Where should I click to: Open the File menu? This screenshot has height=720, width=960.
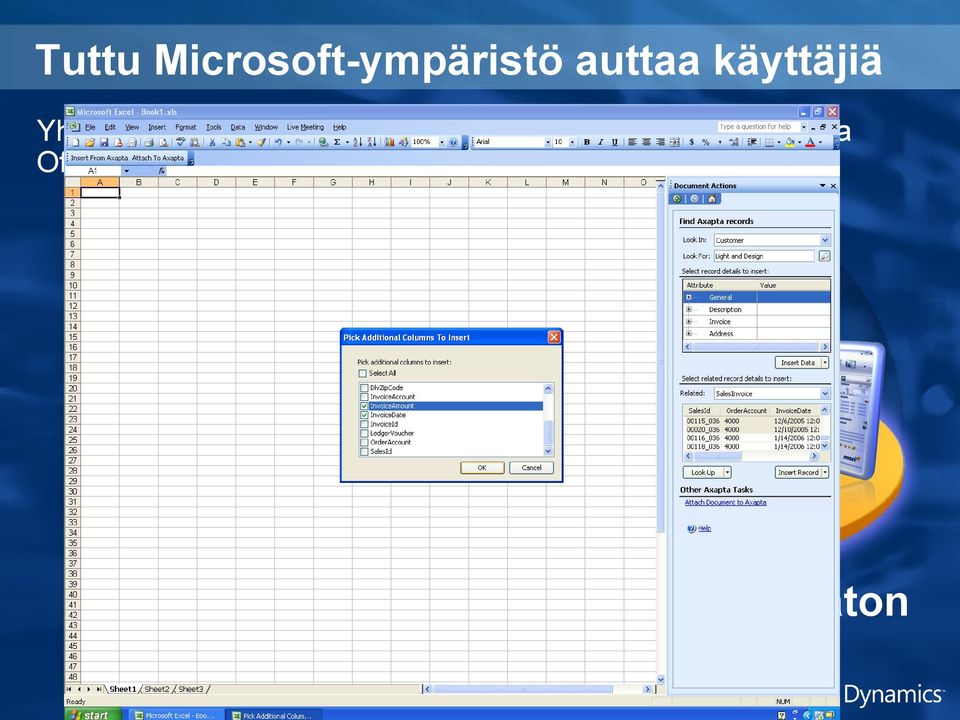pos(90,127)
